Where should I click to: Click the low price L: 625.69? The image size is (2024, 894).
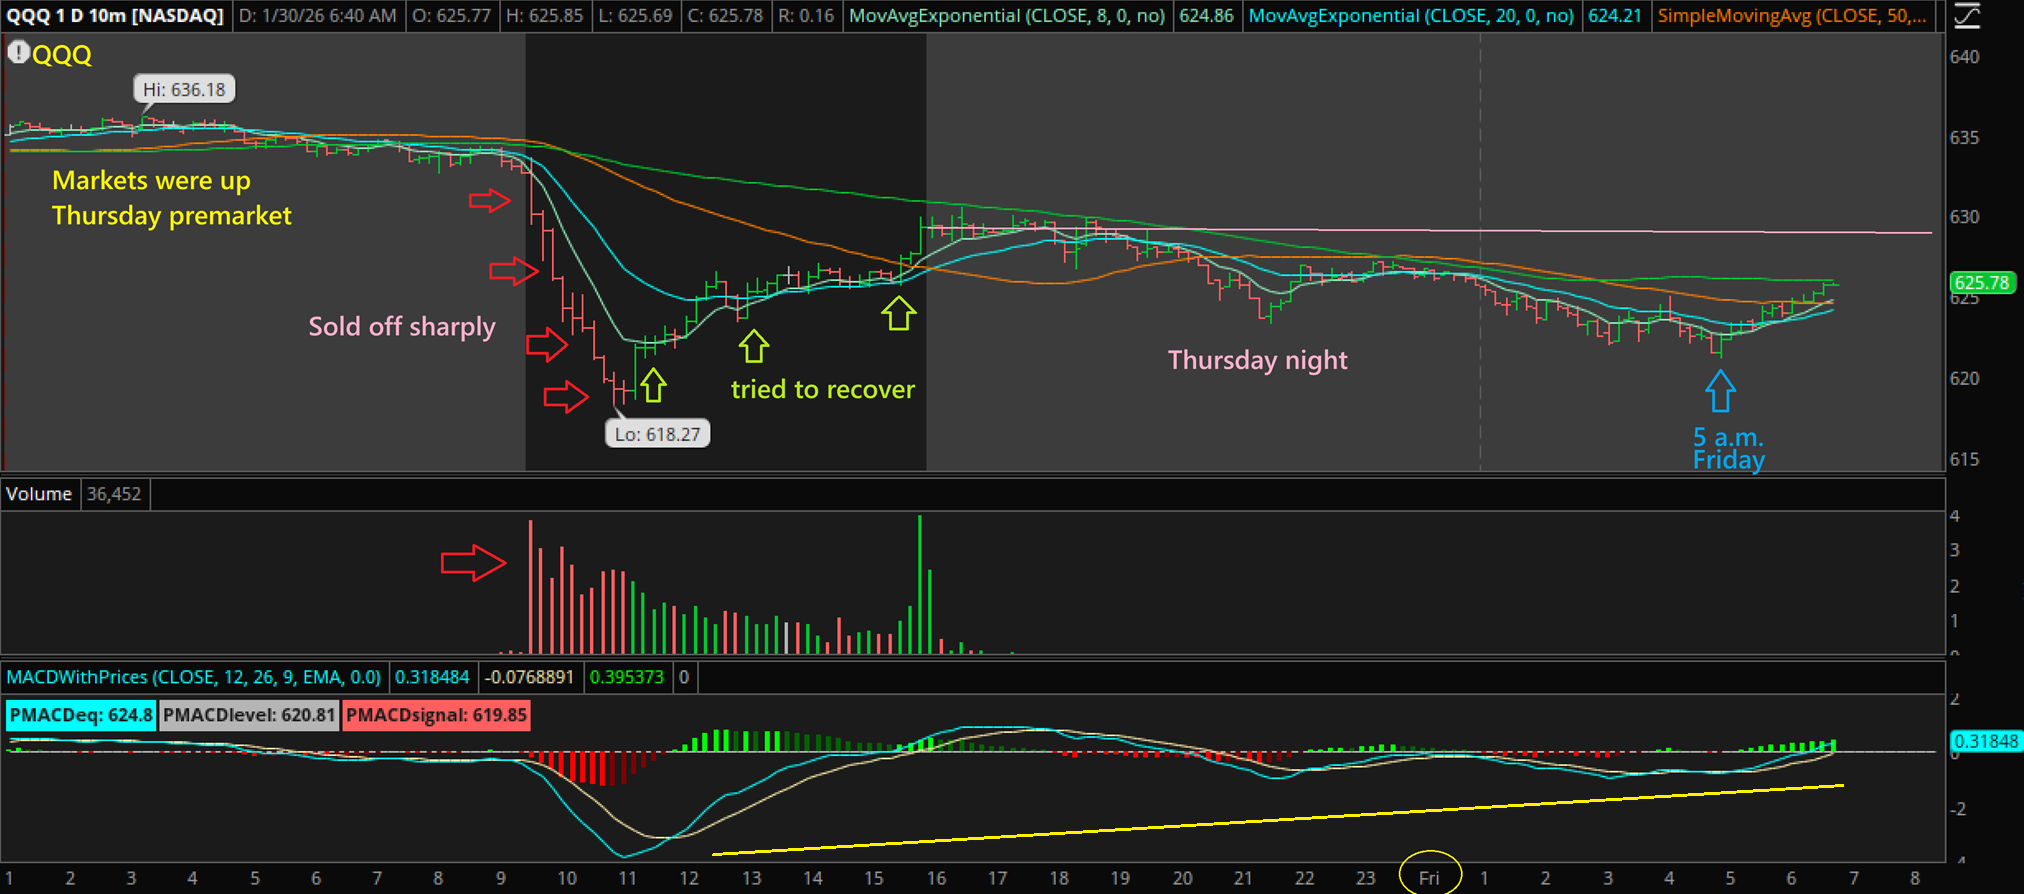(x=636, y=16)
